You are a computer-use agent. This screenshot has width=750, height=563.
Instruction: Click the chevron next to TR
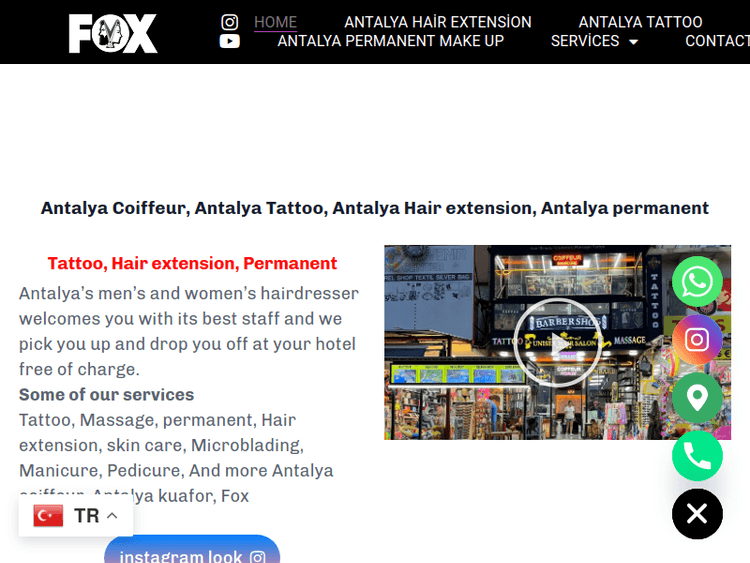point(112,516)
